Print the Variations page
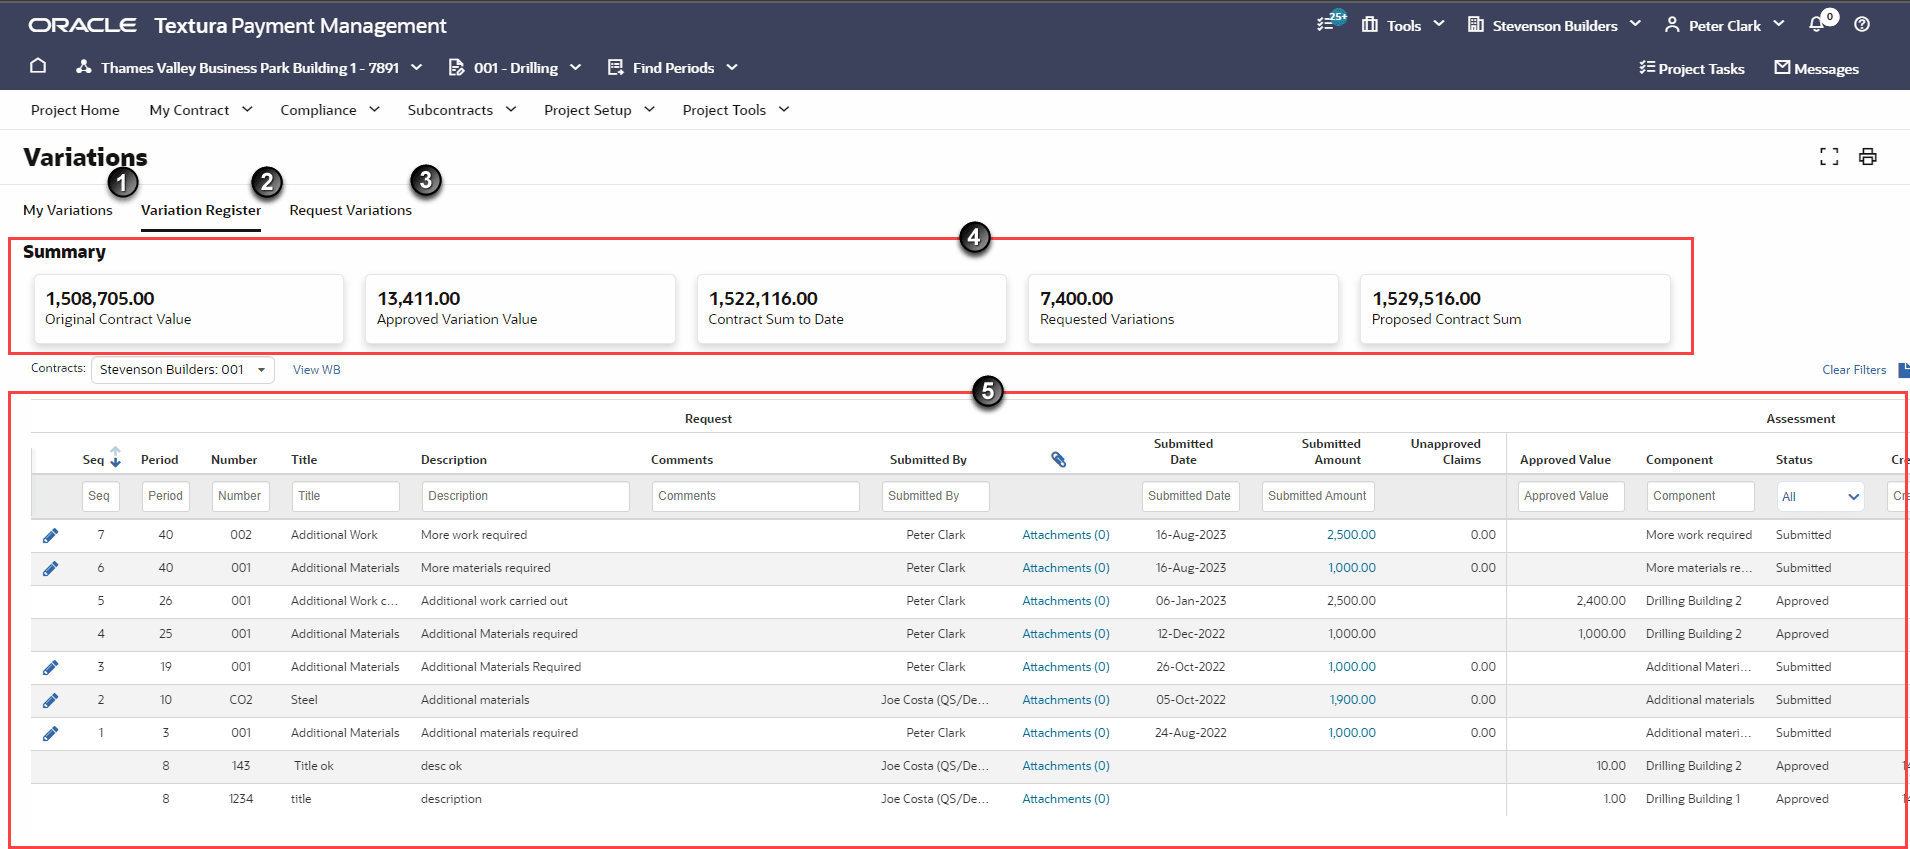The width and height of the screenshot is (1910, 849). [1868, 157]
